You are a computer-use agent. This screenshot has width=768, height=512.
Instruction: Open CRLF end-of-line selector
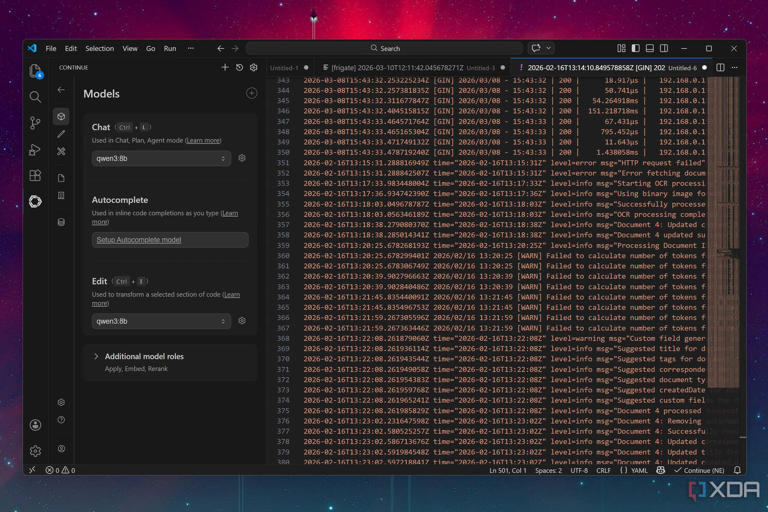click(603, 470)
